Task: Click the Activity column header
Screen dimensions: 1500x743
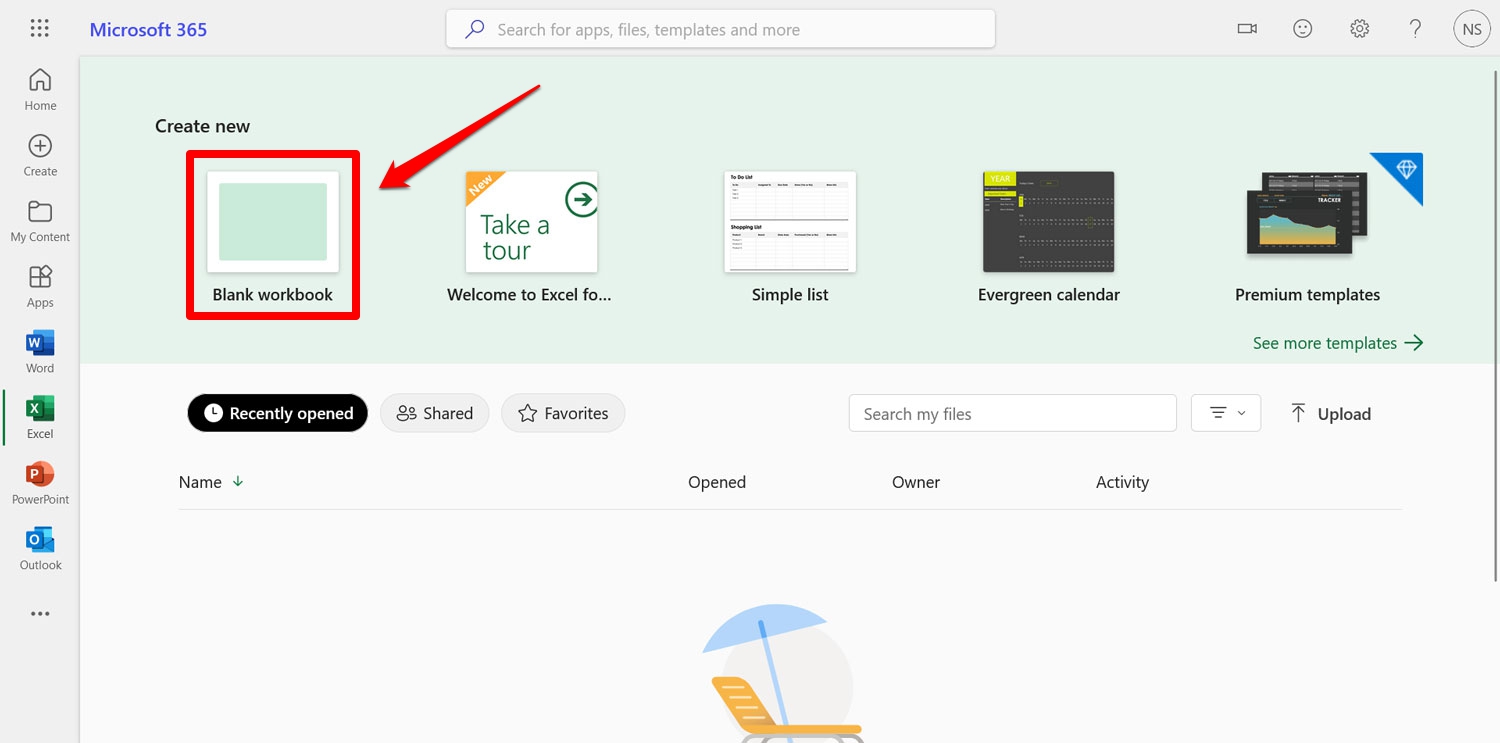Action: tap(1122, 482)
